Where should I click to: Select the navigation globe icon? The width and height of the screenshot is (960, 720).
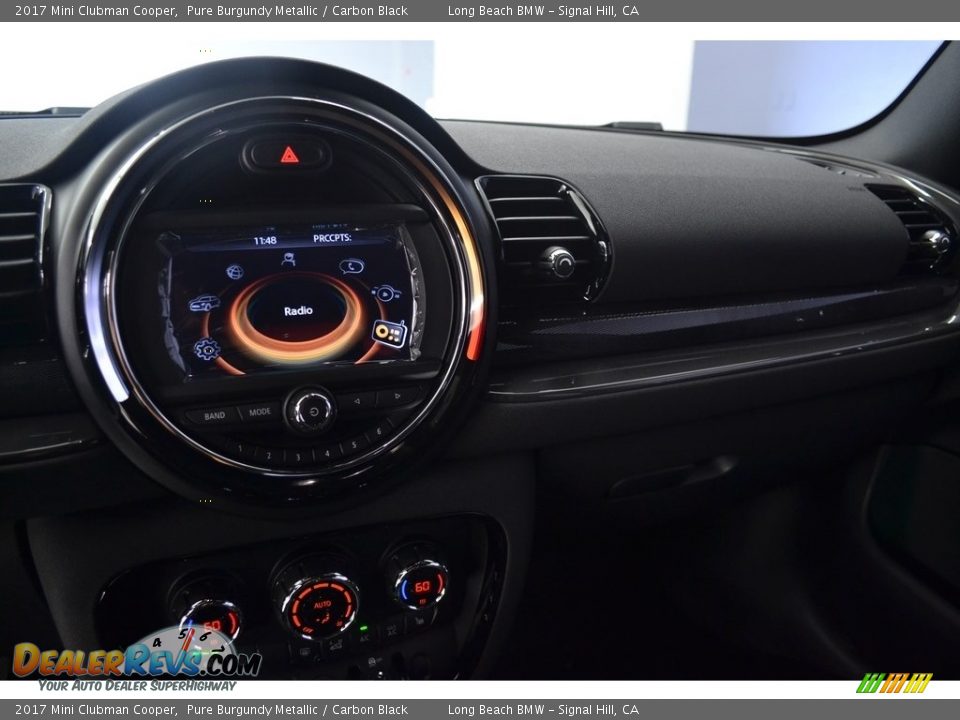234,271
